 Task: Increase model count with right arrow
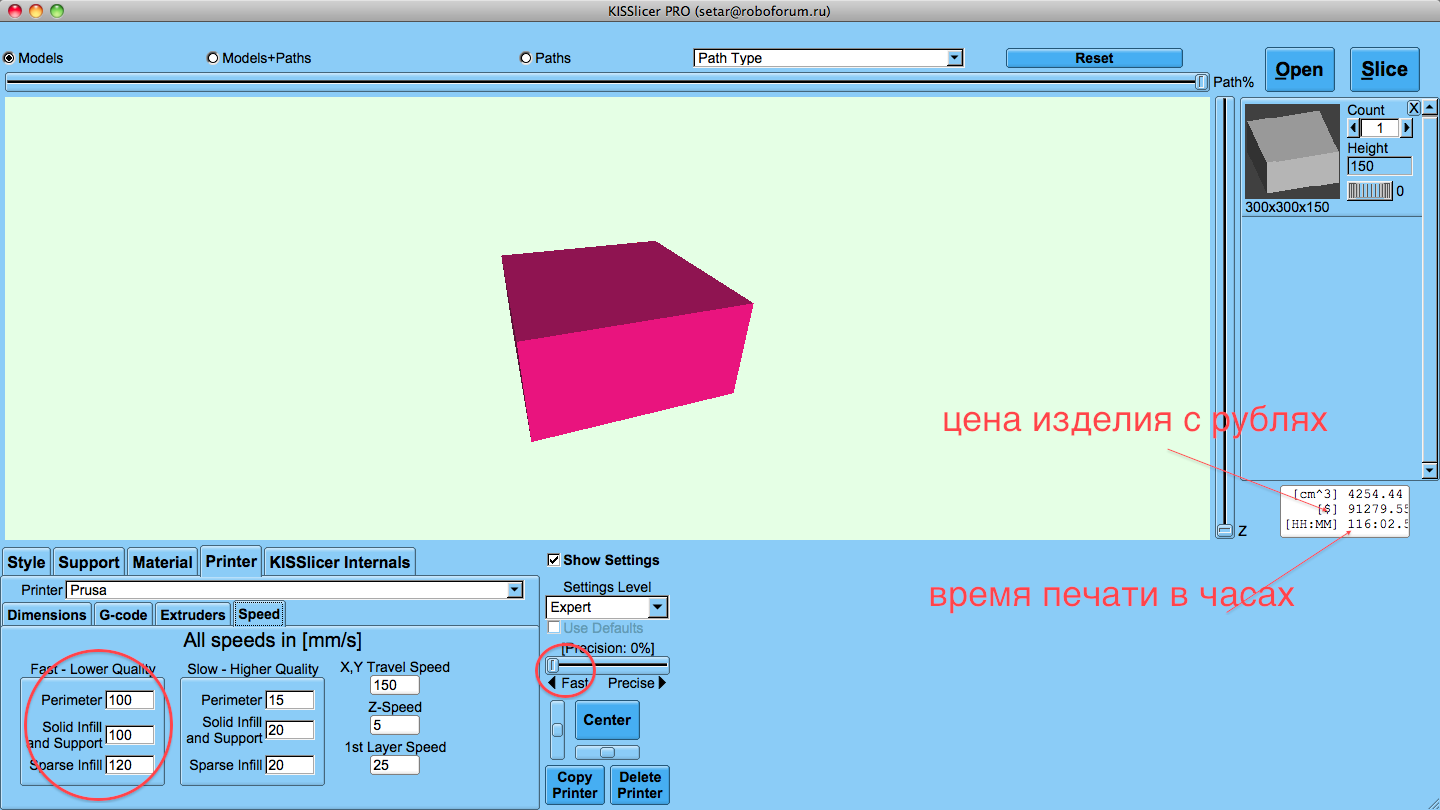1406,128
